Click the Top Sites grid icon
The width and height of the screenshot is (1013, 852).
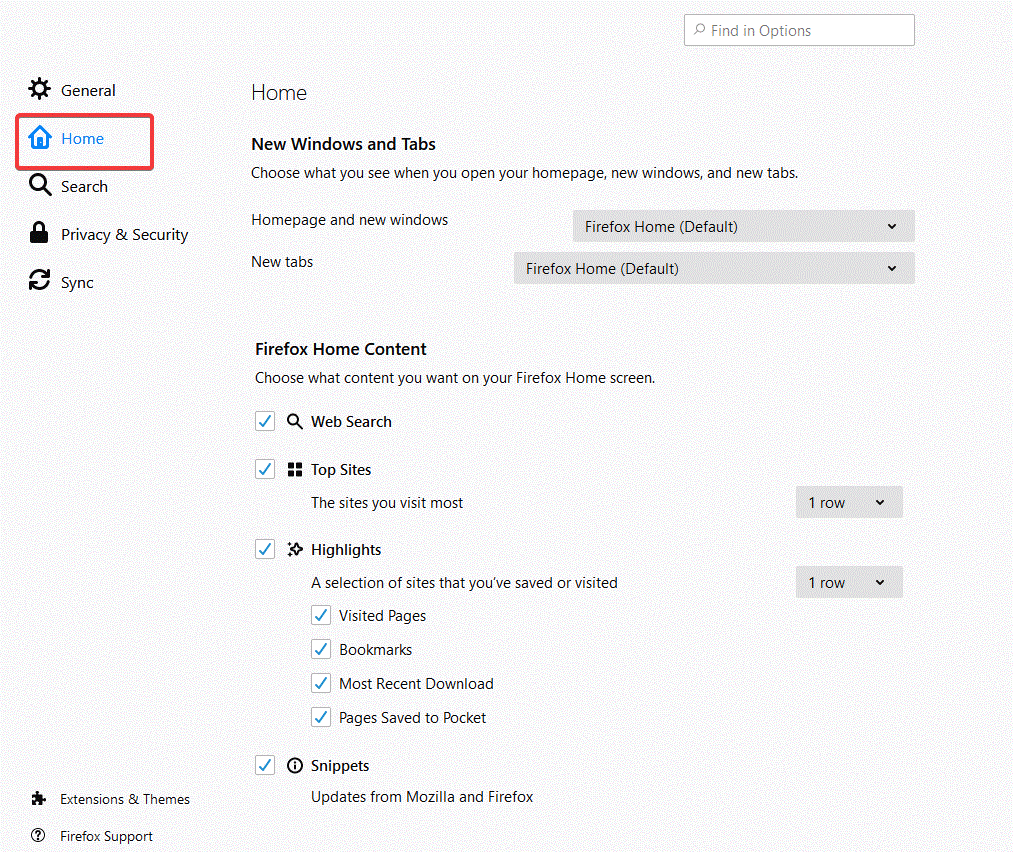coord(295,468)
